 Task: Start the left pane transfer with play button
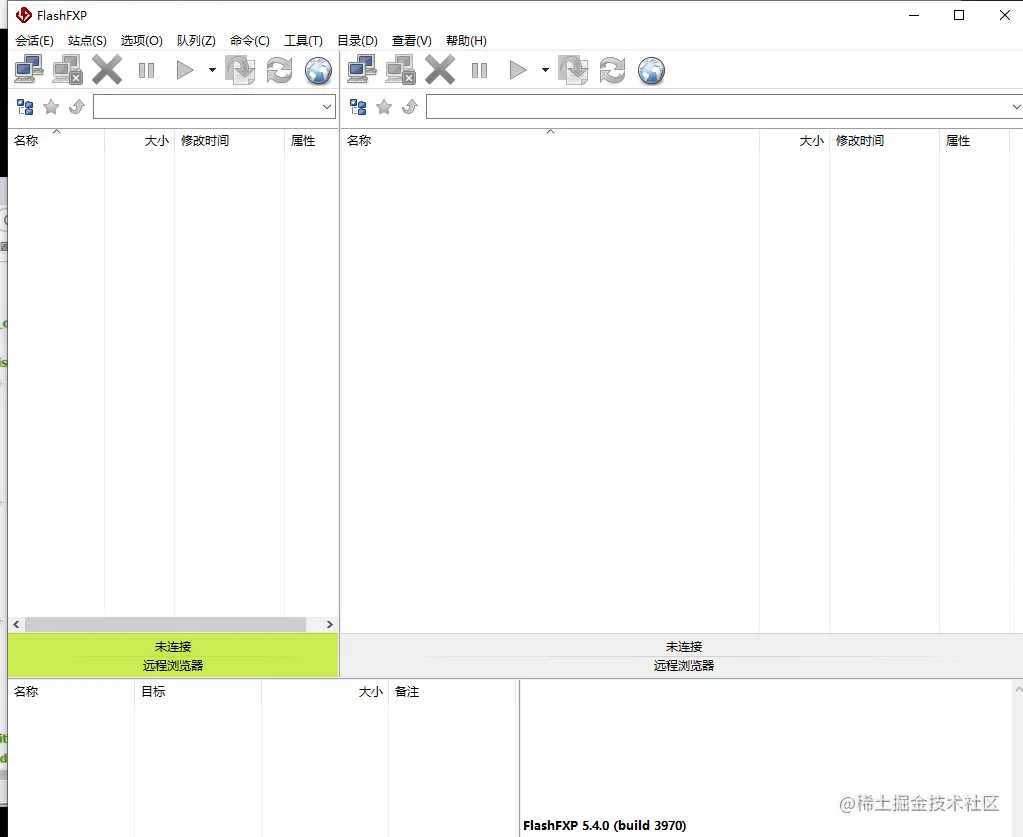pyautogui.click(x=185, y=70)
